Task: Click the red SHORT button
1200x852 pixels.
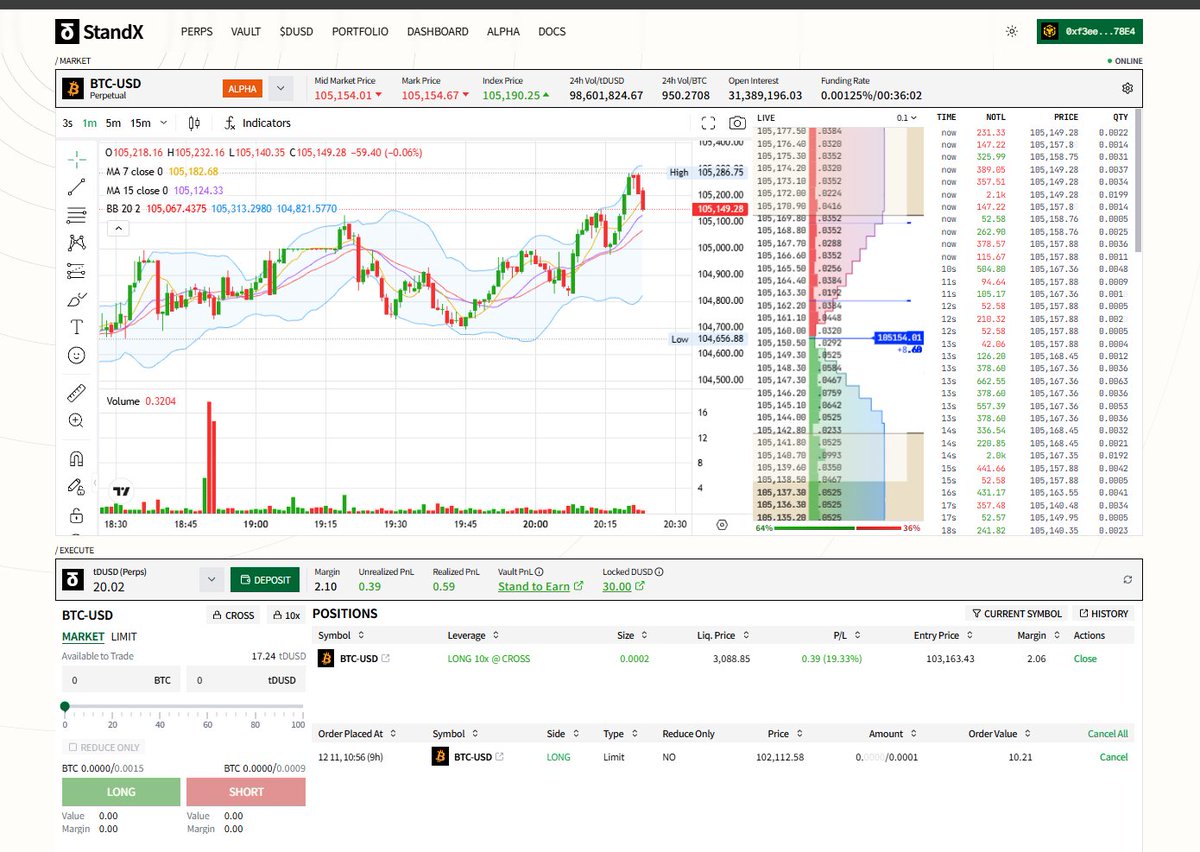Action: (246, 791)
